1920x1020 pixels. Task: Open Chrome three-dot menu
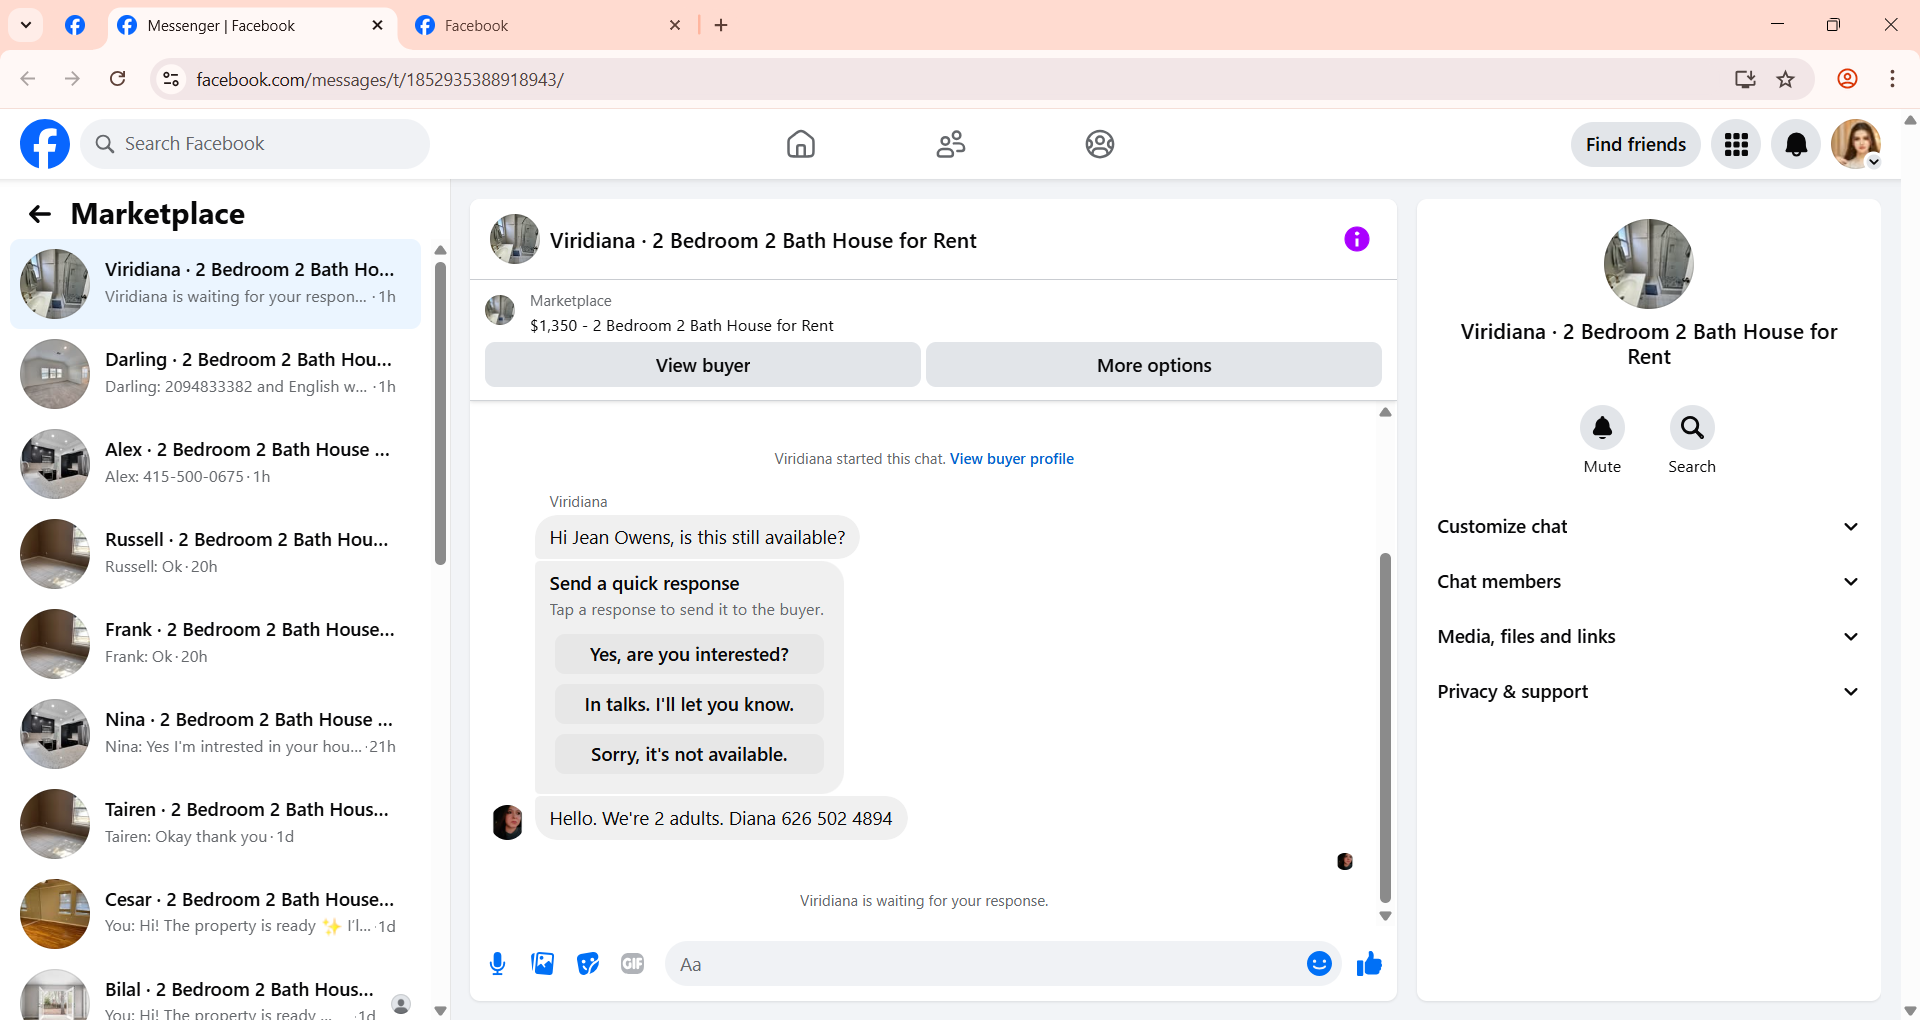pyautogui.click(x=1892, y=79)
